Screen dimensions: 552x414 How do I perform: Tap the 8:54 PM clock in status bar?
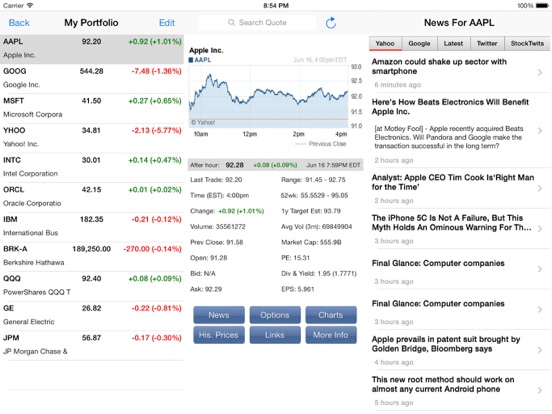pyautogui.click(x=276, y=6)
